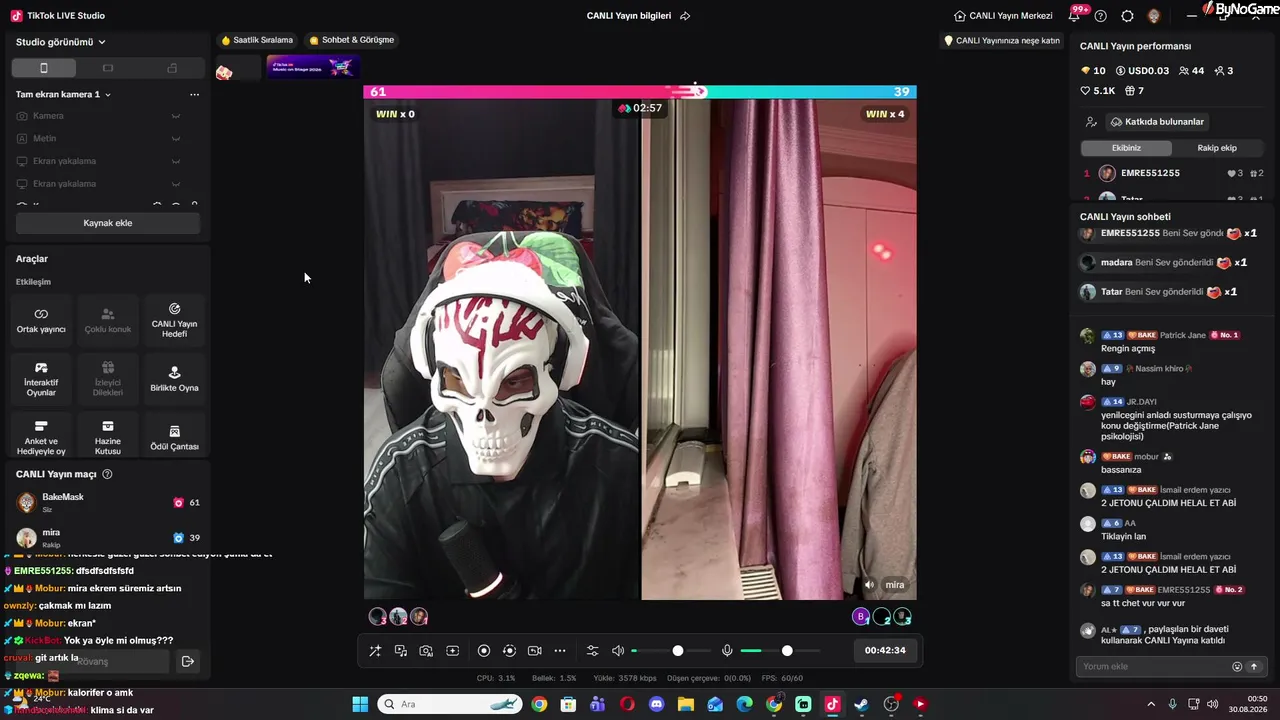The width and height of the screenshot is (1280, 720).
Task: Click CANLI Yayınınıza neşe katın tip
Action: [1002, 41]
